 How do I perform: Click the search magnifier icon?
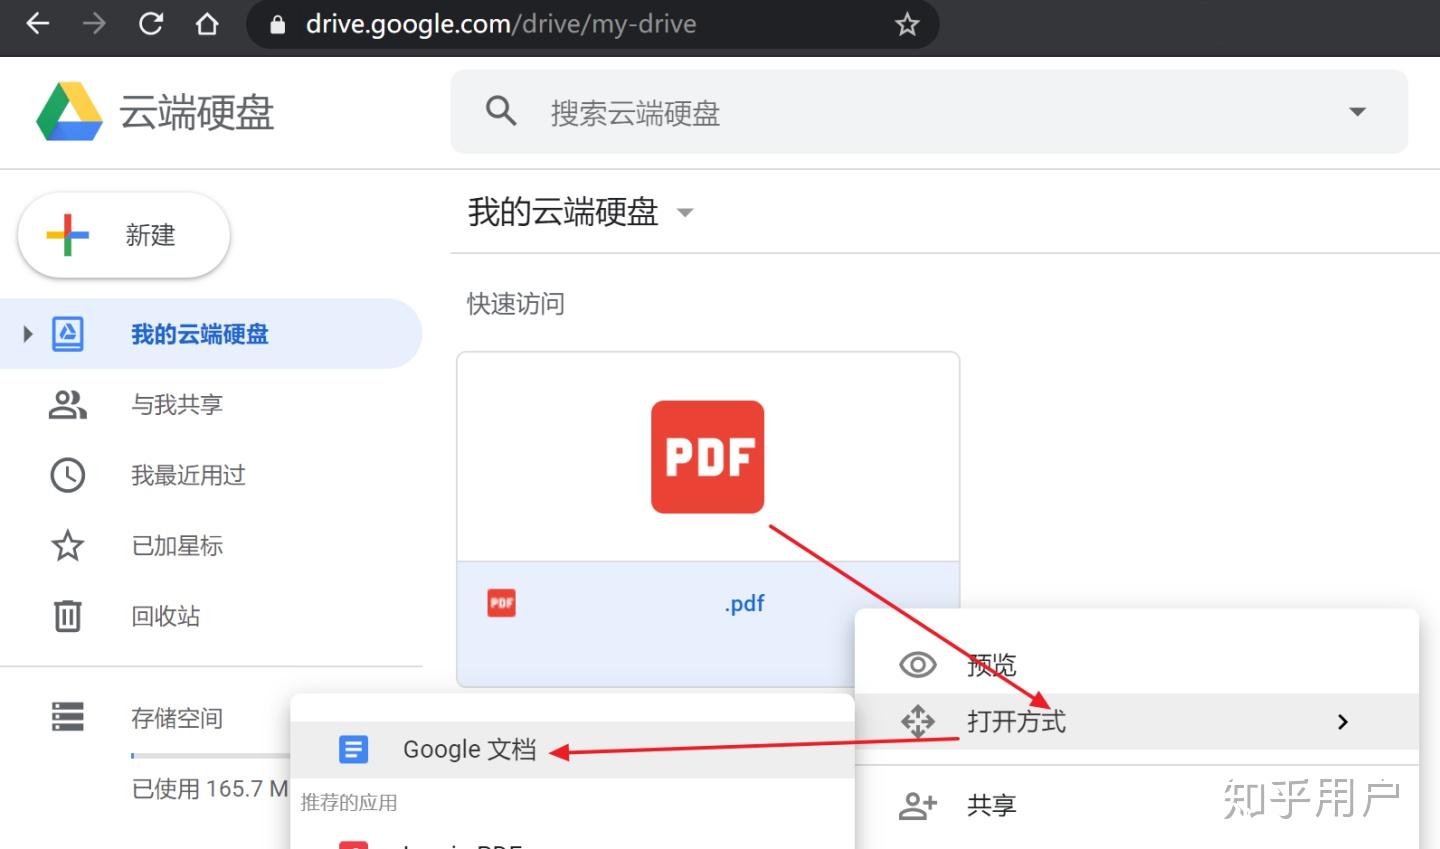501,111
